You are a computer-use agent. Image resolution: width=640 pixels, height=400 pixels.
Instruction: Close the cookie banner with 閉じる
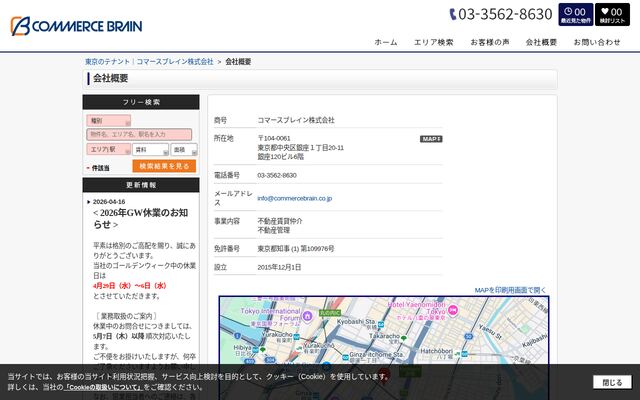pos(612,382)
